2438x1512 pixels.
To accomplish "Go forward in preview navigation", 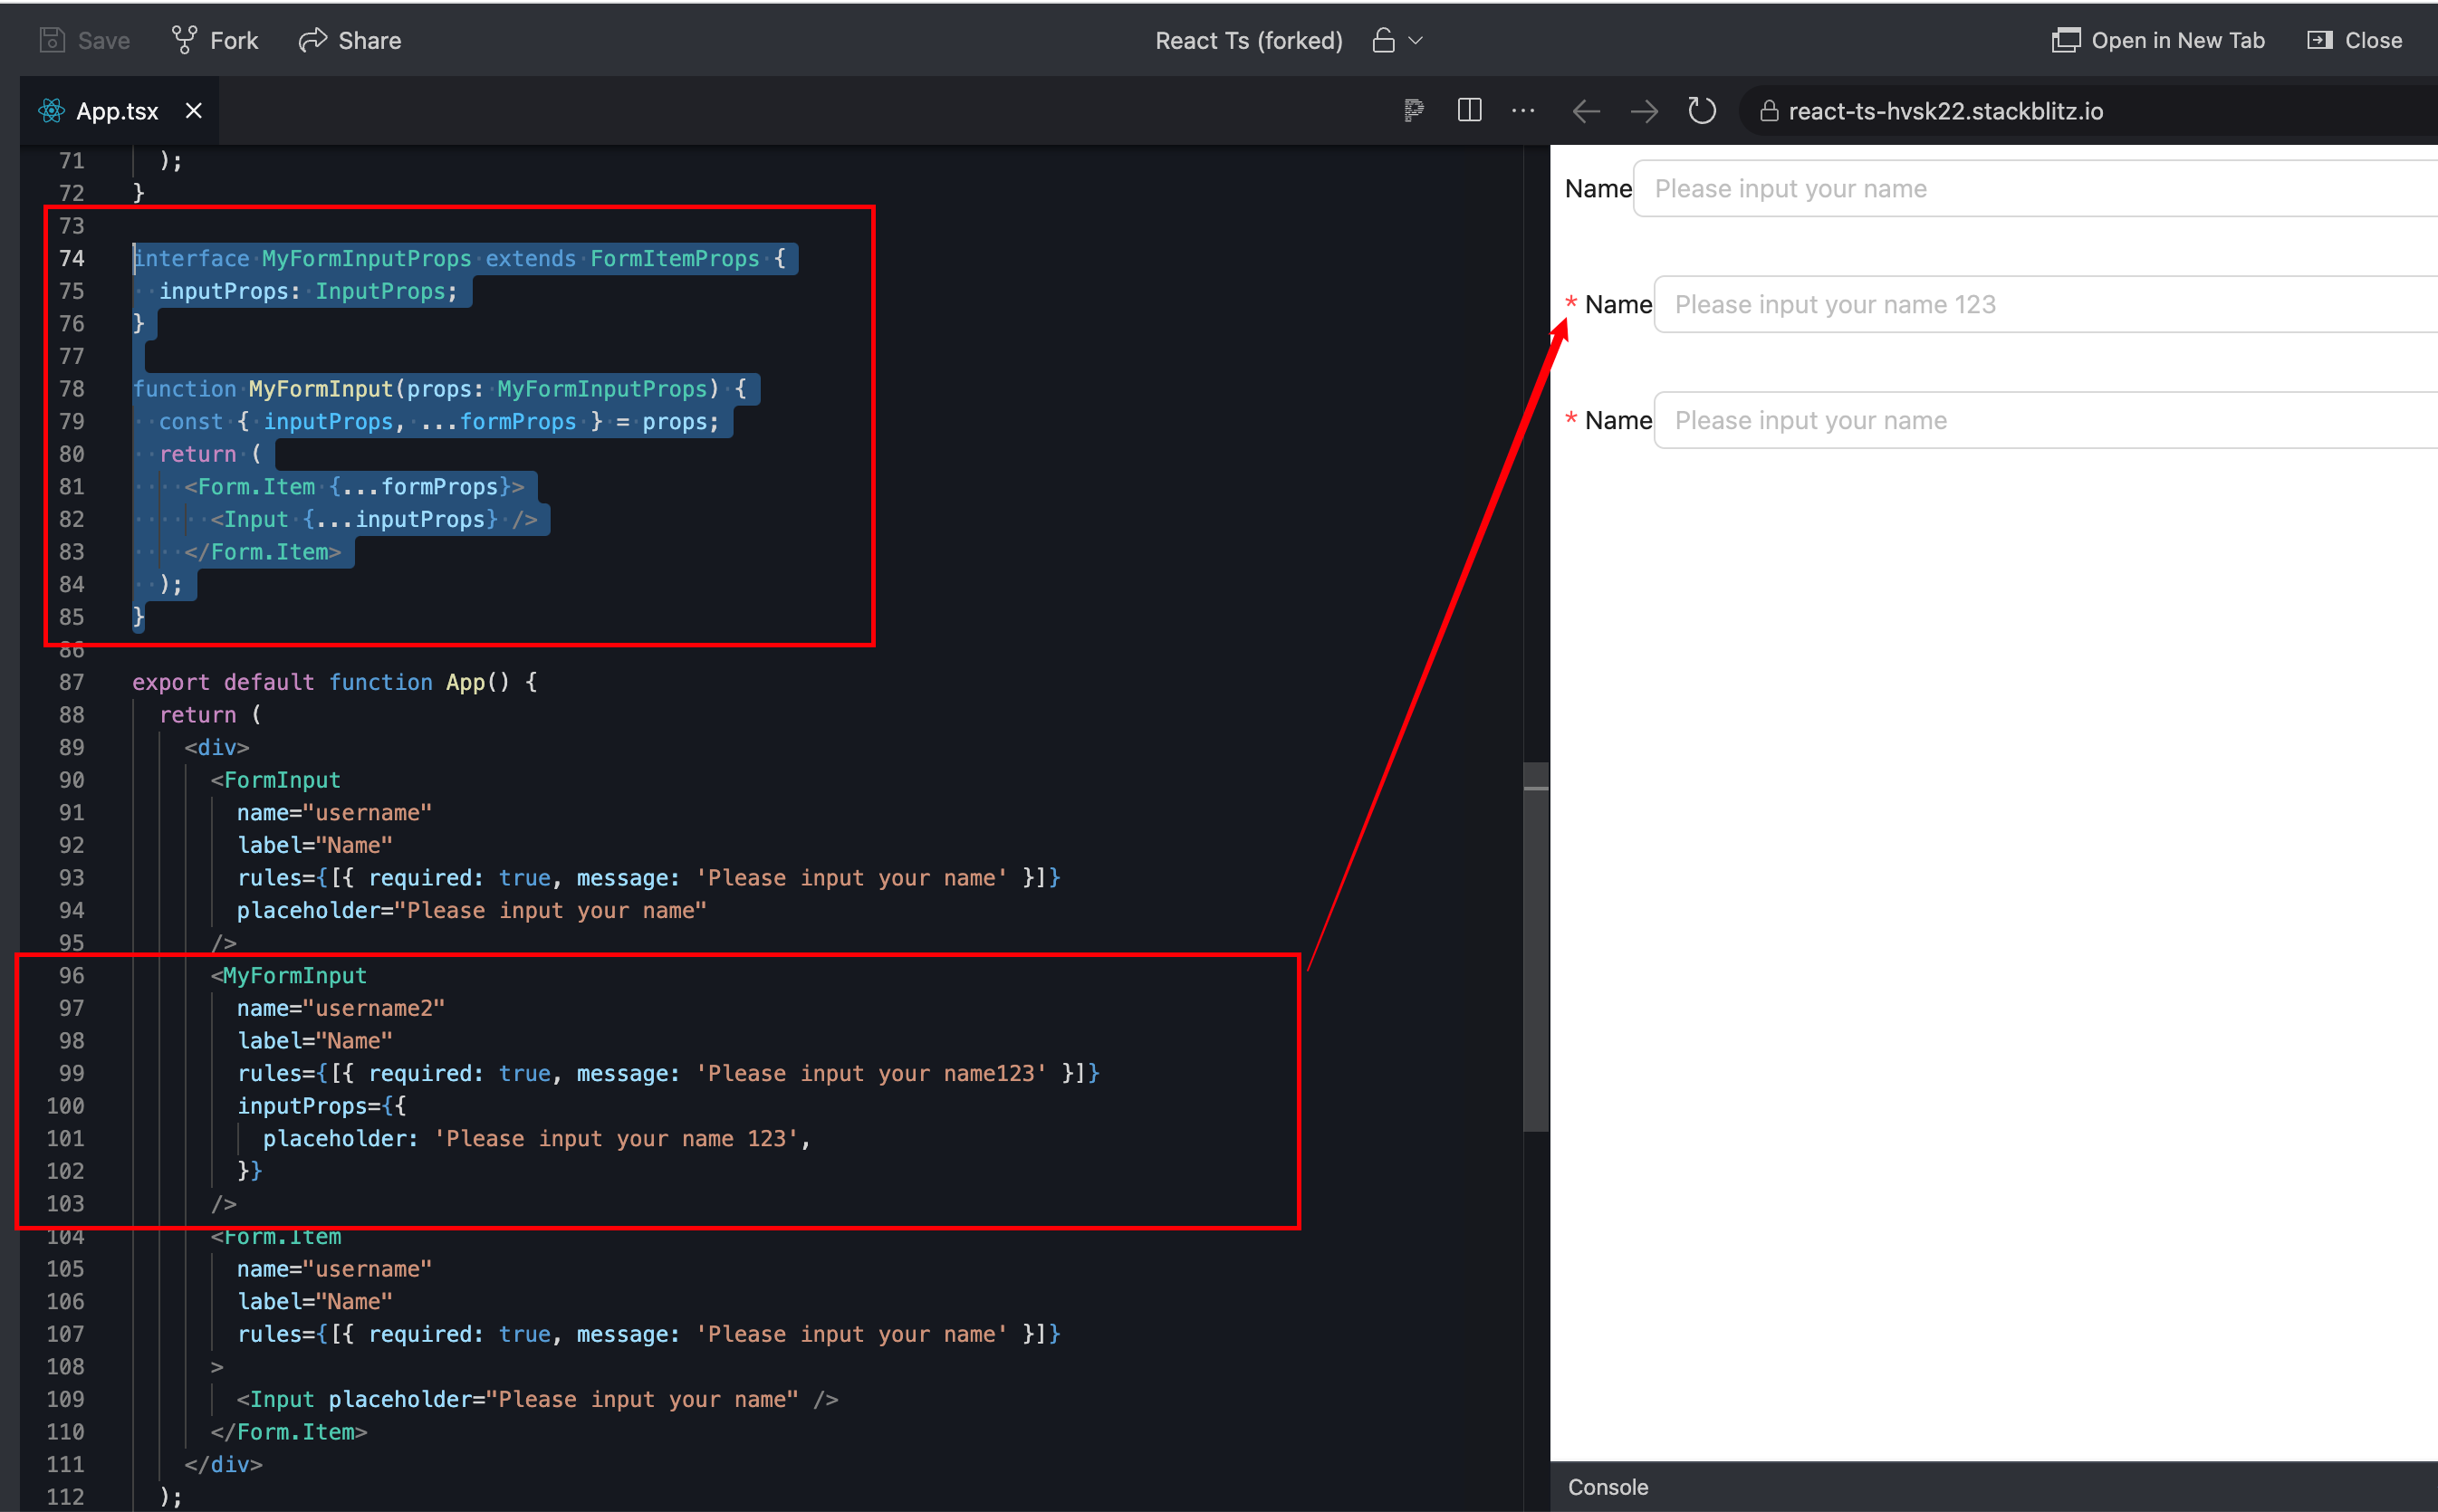I will pyautogui.click(x=1643, y=110).
